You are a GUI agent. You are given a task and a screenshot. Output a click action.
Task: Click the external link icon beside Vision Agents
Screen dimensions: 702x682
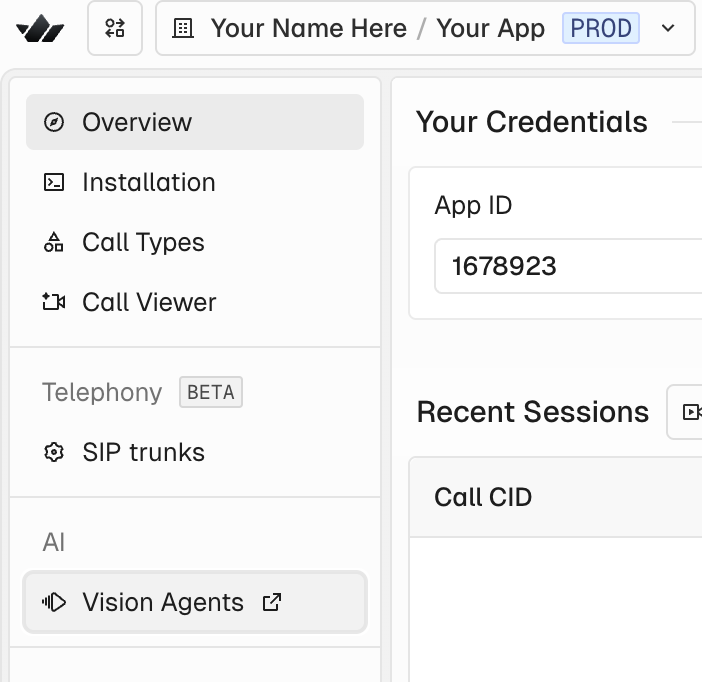(x=272, y=602)
